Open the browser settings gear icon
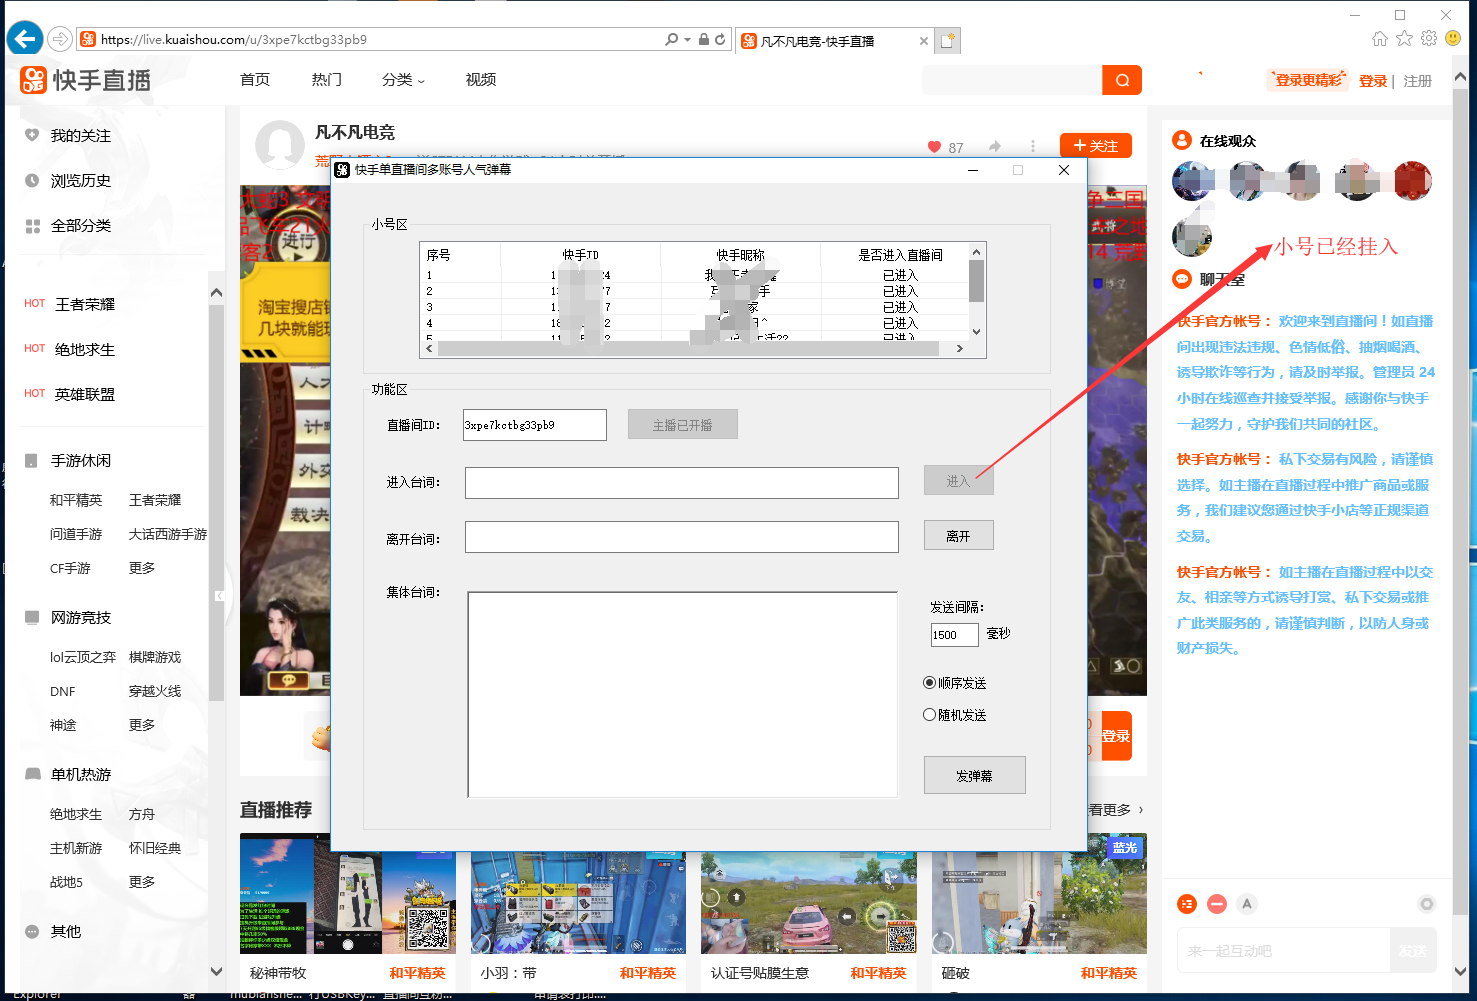The width and height of the screenshot is (1477, 1001). click(x=1429, y=38)
